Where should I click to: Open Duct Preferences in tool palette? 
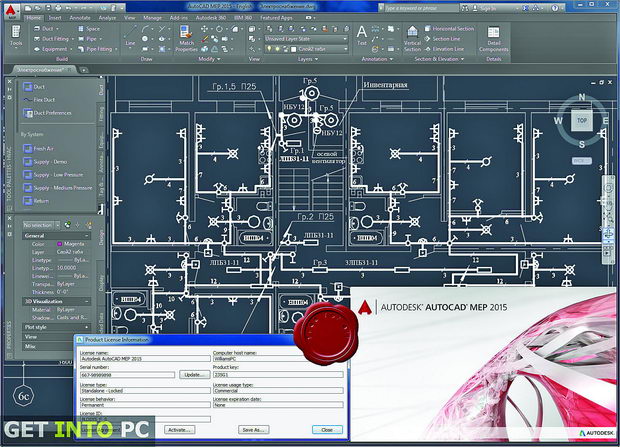(x=47, y=113)
